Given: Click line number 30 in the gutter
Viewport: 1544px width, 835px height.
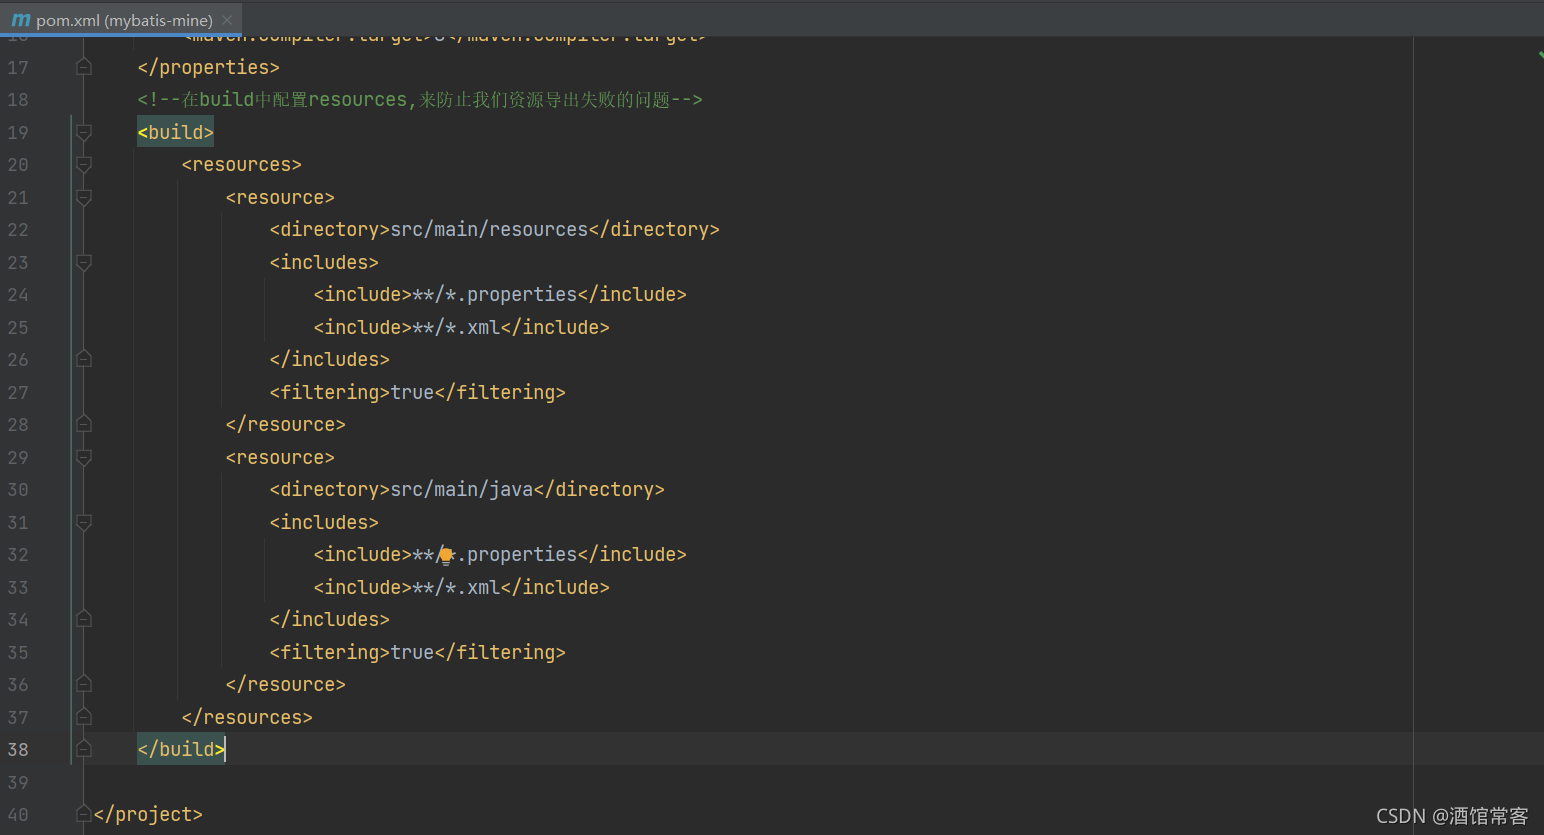Looking at the screenshot, I should click(x=18, y=490).
